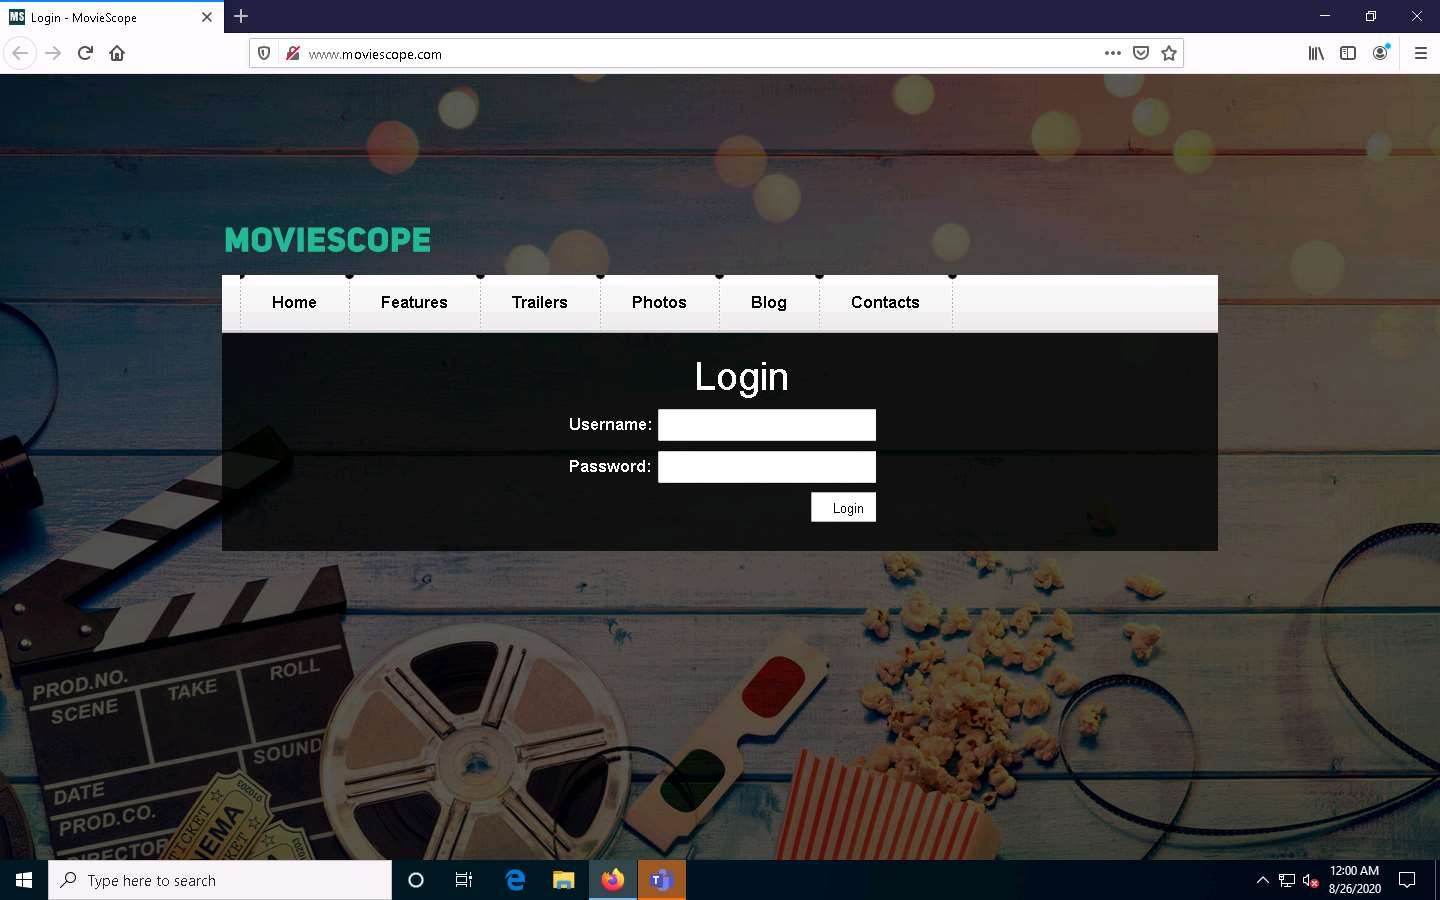The width and height of the screenshot is (1440, 900).
Task: Click the Password input field
Action: click(767, 467)
